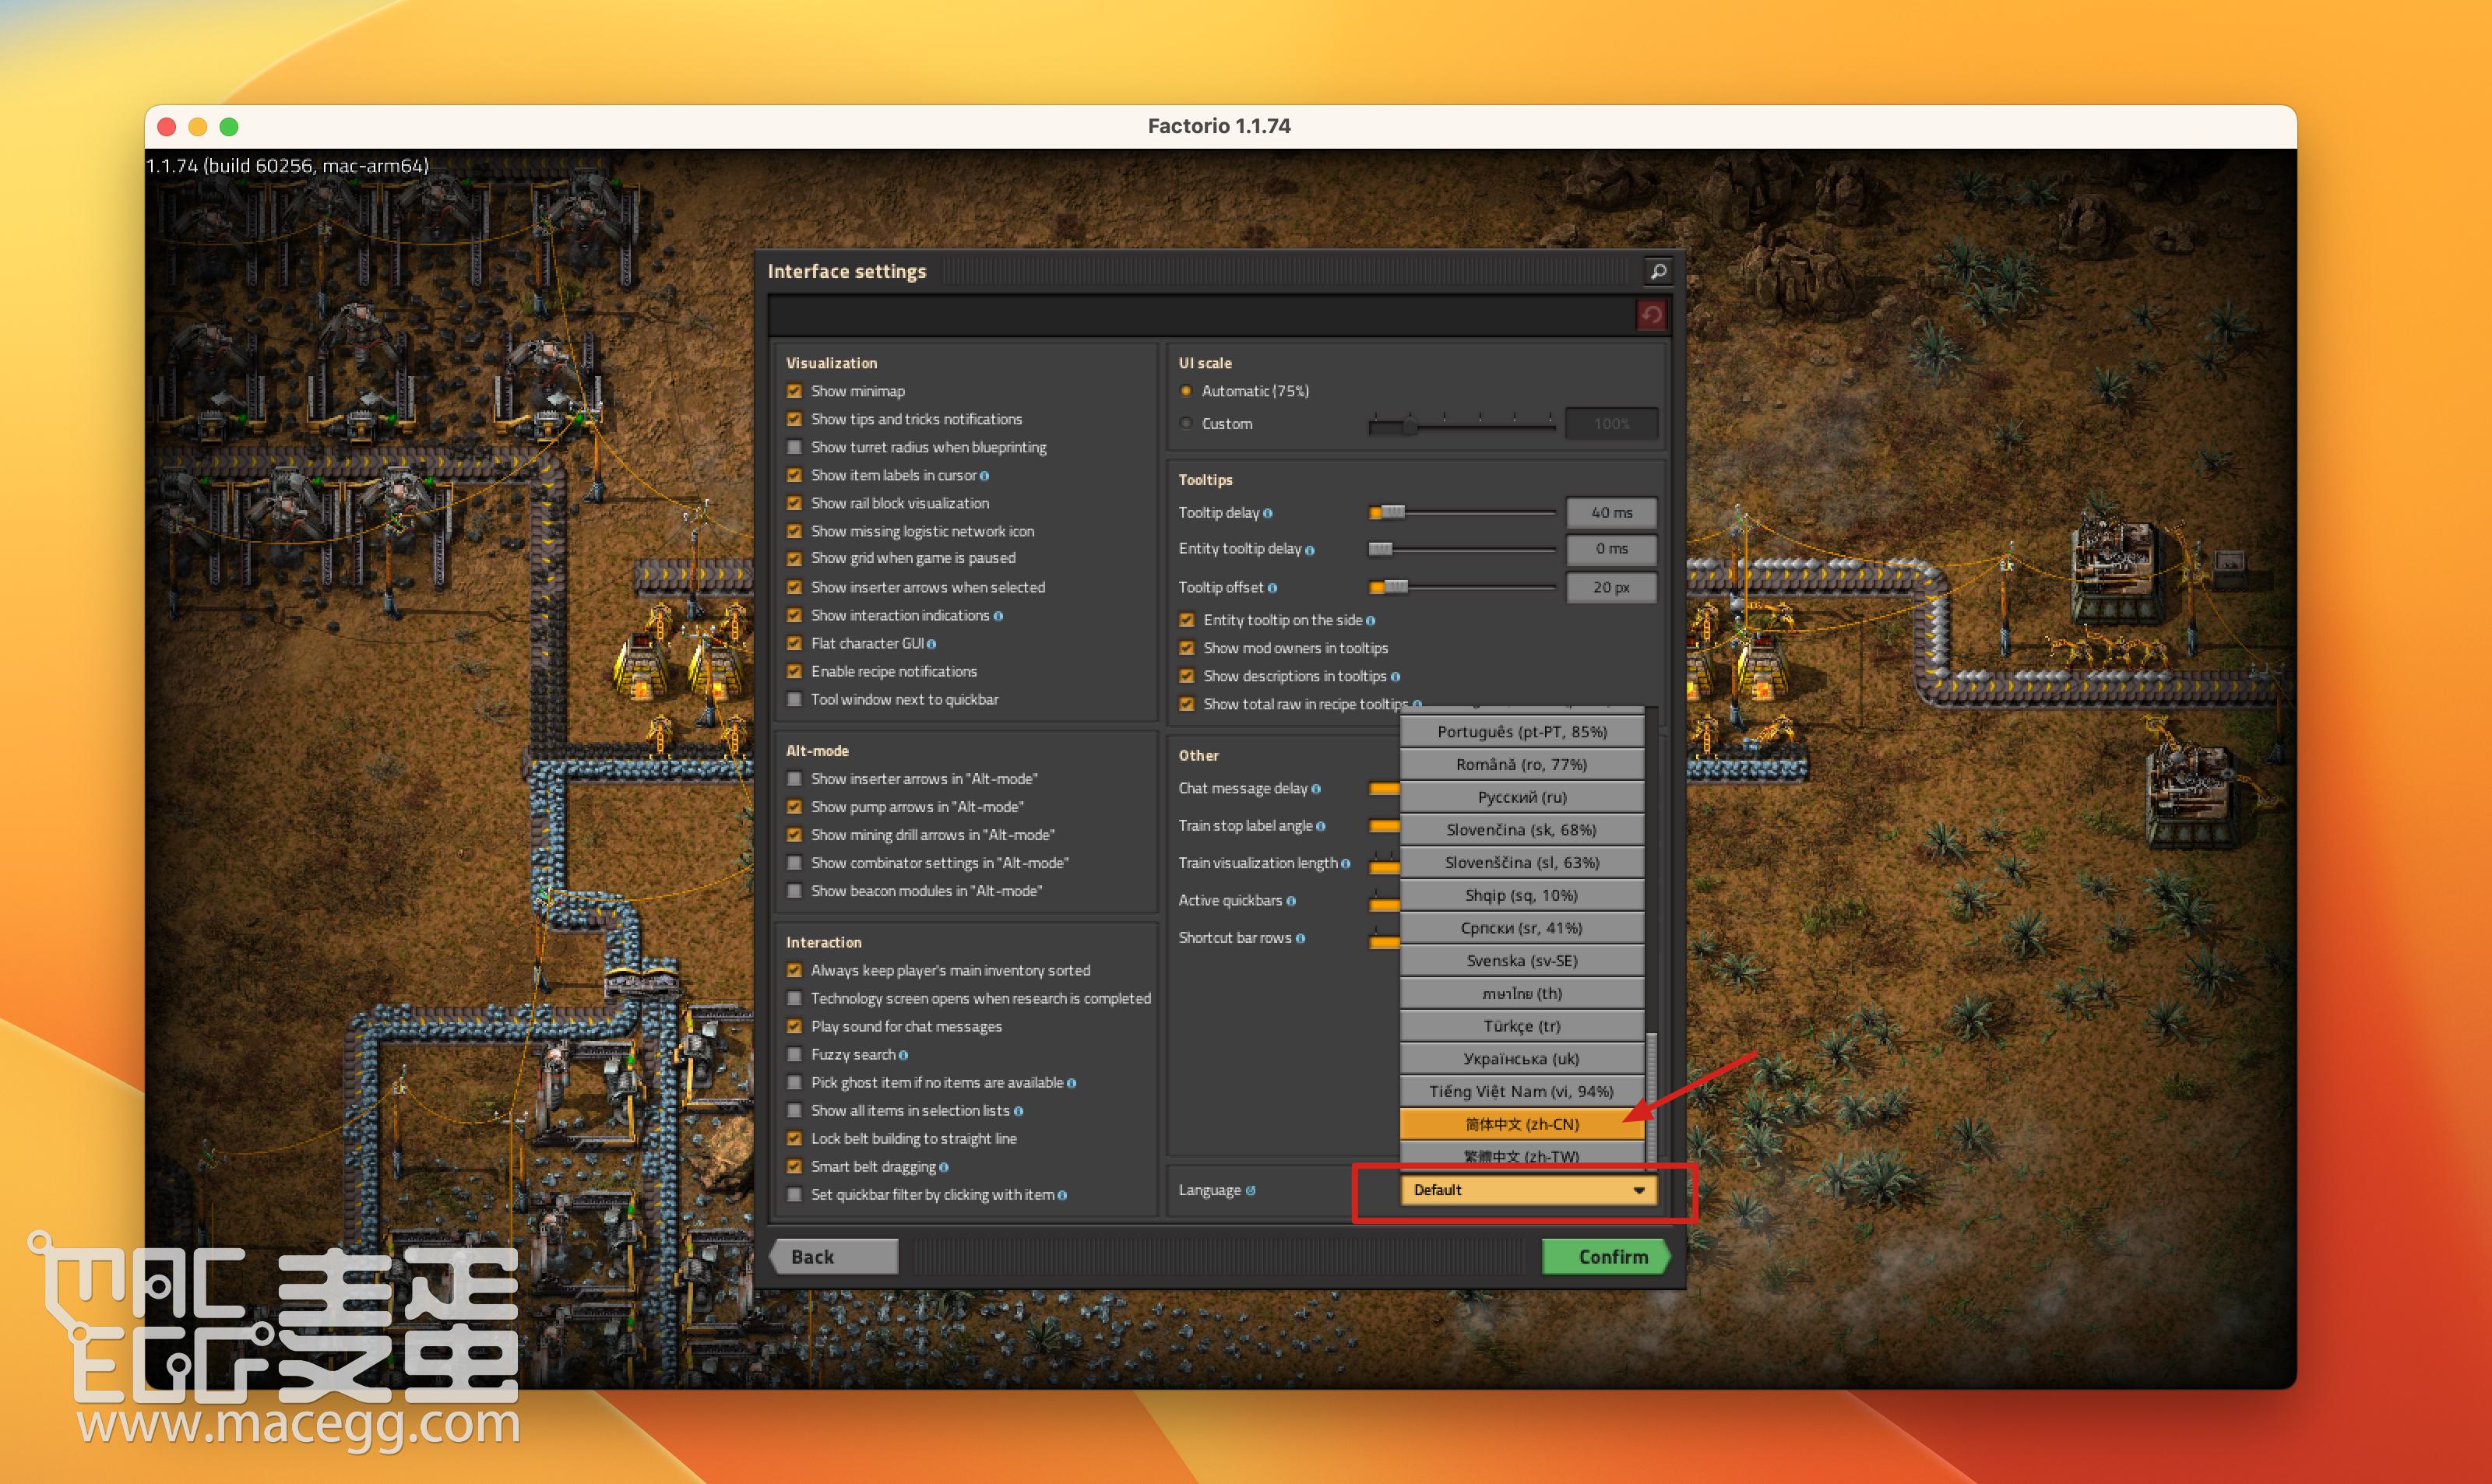Click info icon beside Entity tooltip delay

point(1310,550)
